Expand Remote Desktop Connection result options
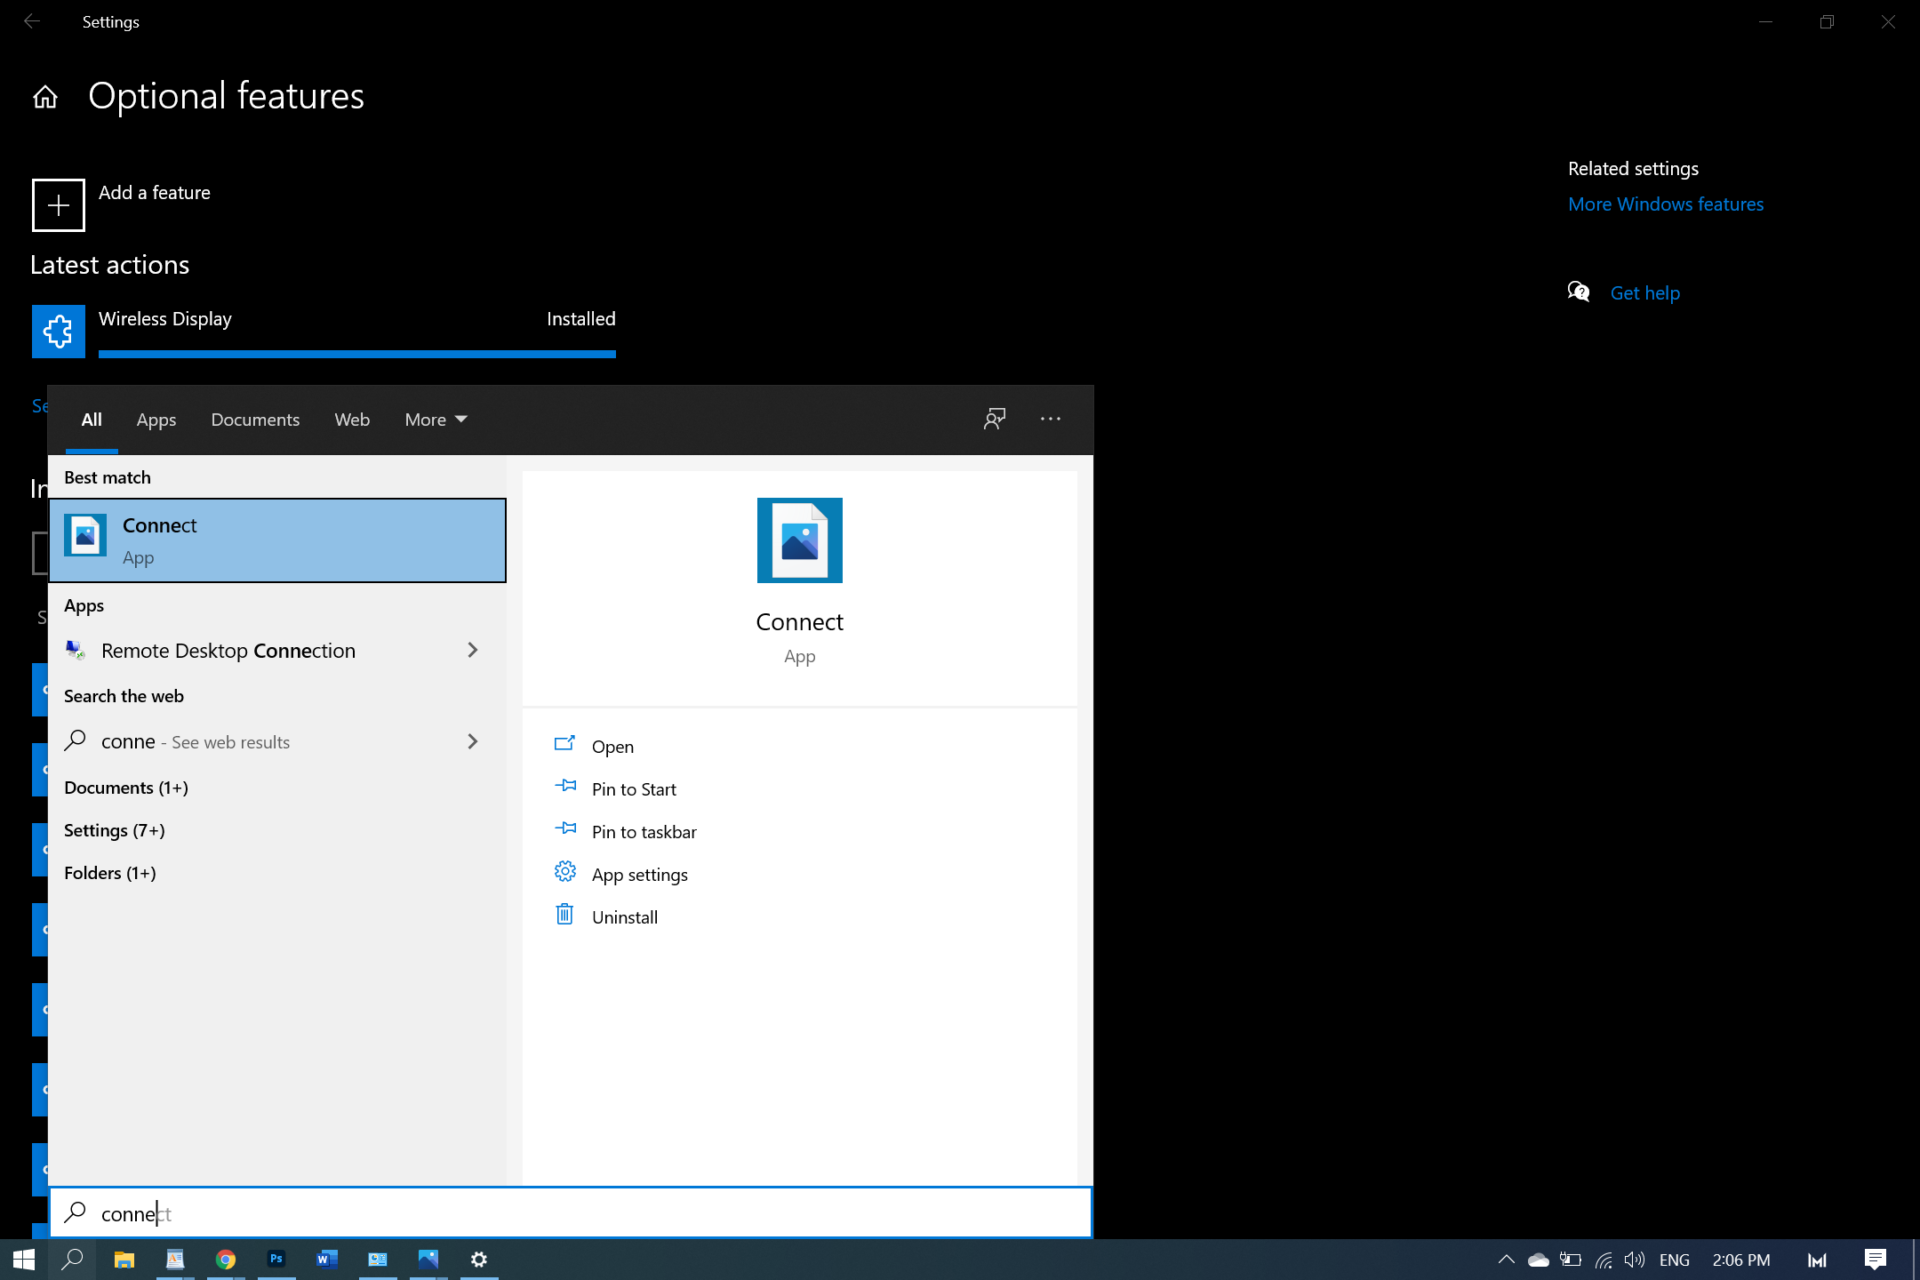The height and width of the screenshot is (1280, 1920). pyautogui.click(x=472, y=650)
